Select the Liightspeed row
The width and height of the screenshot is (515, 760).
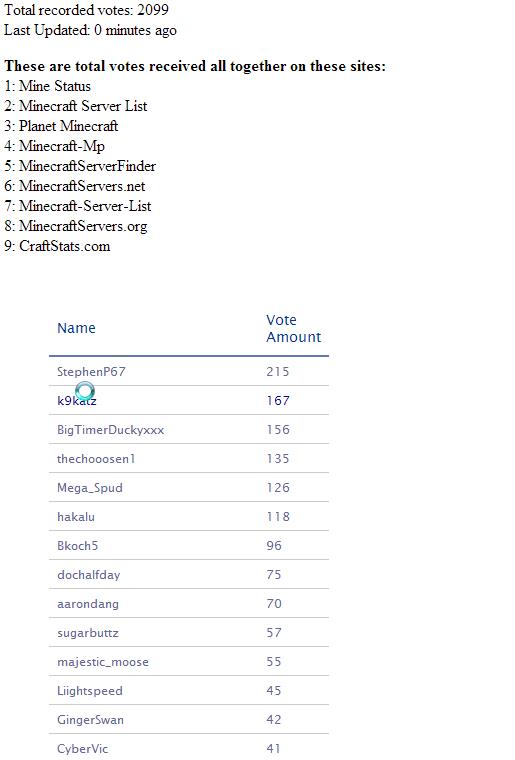coord(189,691)
